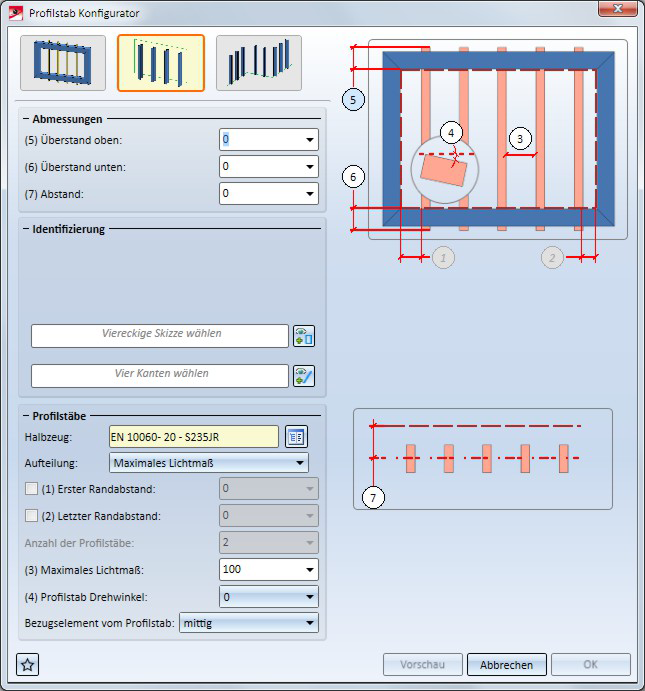Click the circled 6 marker in diagram
The height and width of the screenshot is (691, 645).
tap(353, 177)
